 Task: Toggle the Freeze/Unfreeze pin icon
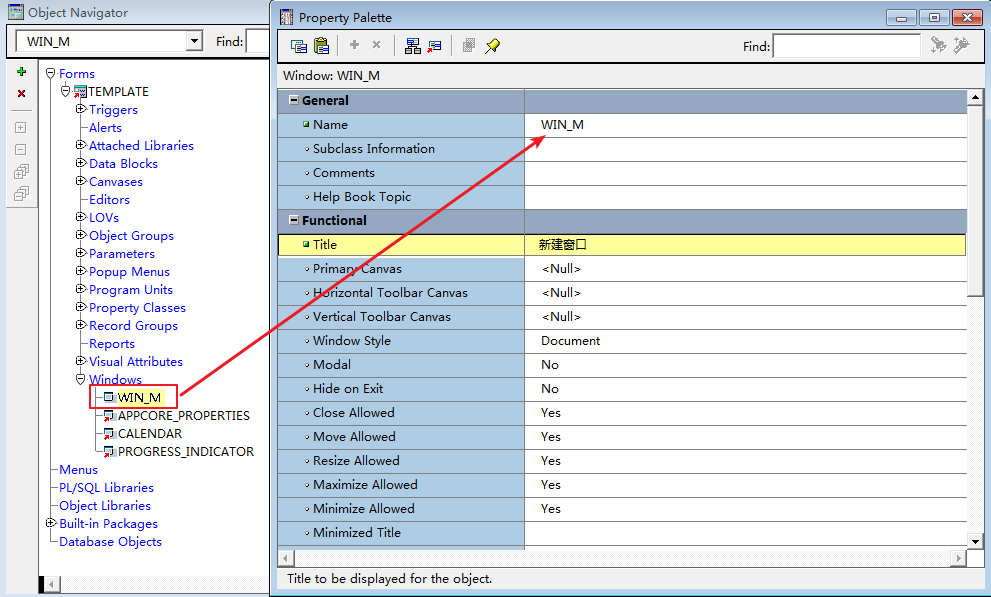coord(492,46)
